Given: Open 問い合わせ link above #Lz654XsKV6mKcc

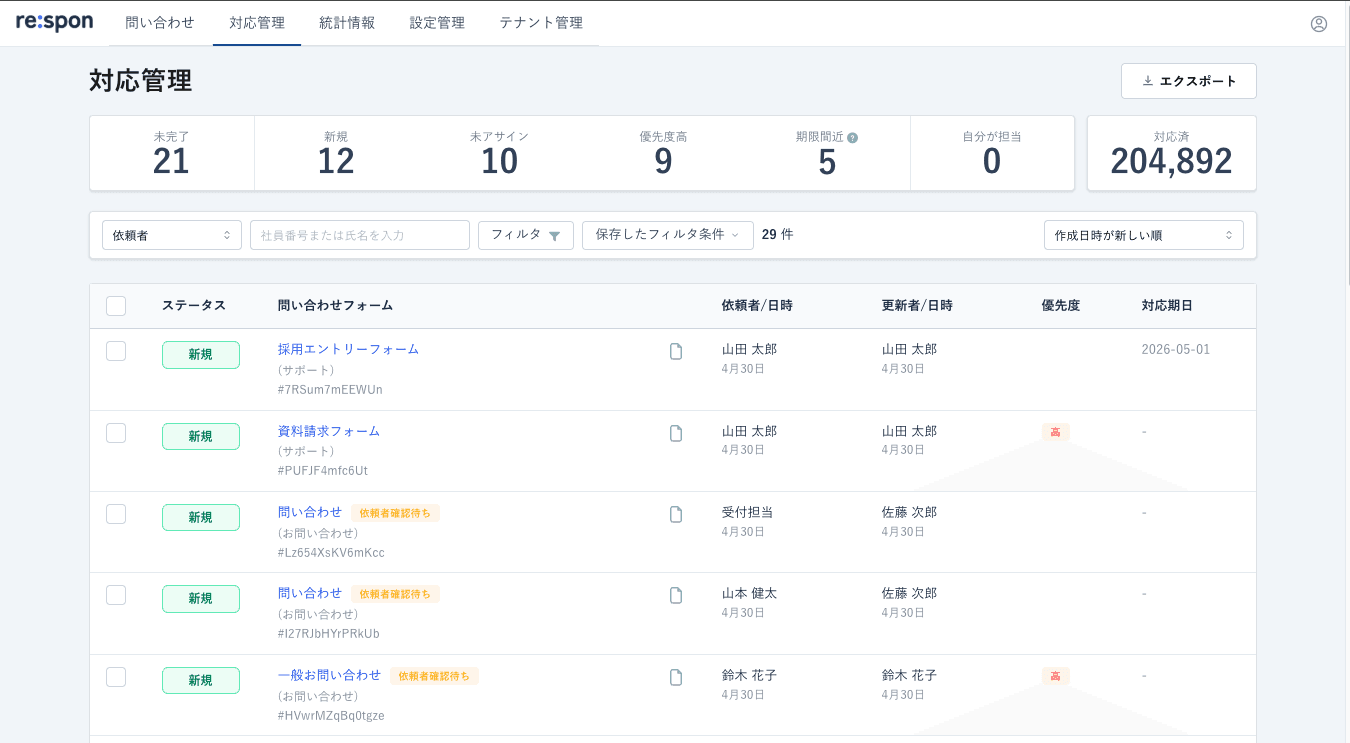Looking at the screenshot, I should tap(310, 512).
